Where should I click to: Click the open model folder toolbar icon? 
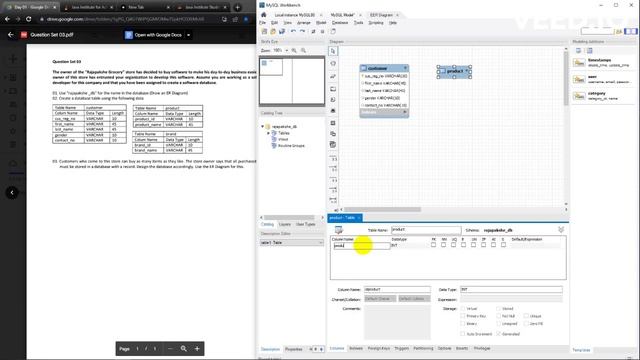273,31
